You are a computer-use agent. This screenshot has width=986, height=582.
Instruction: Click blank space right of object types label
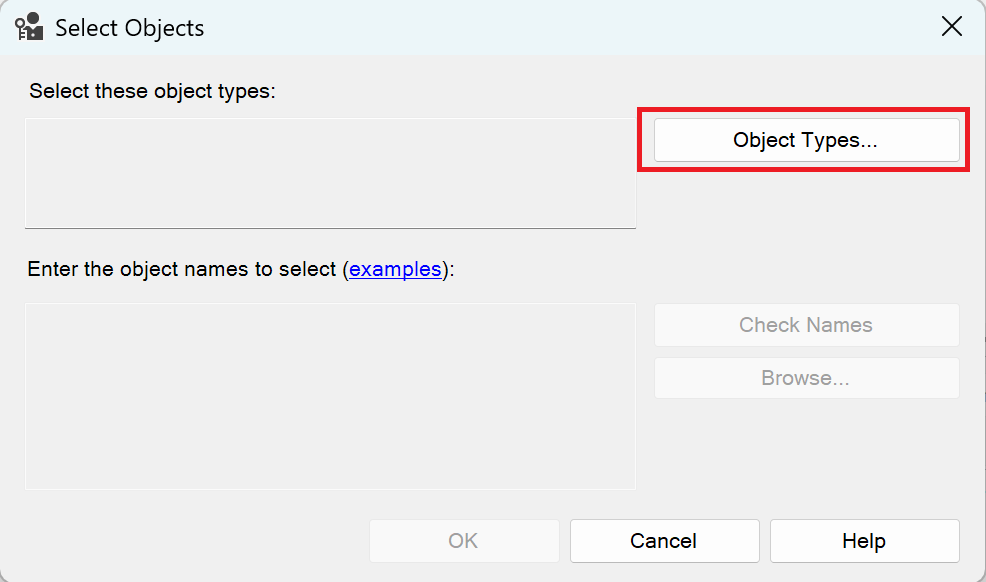450,91
